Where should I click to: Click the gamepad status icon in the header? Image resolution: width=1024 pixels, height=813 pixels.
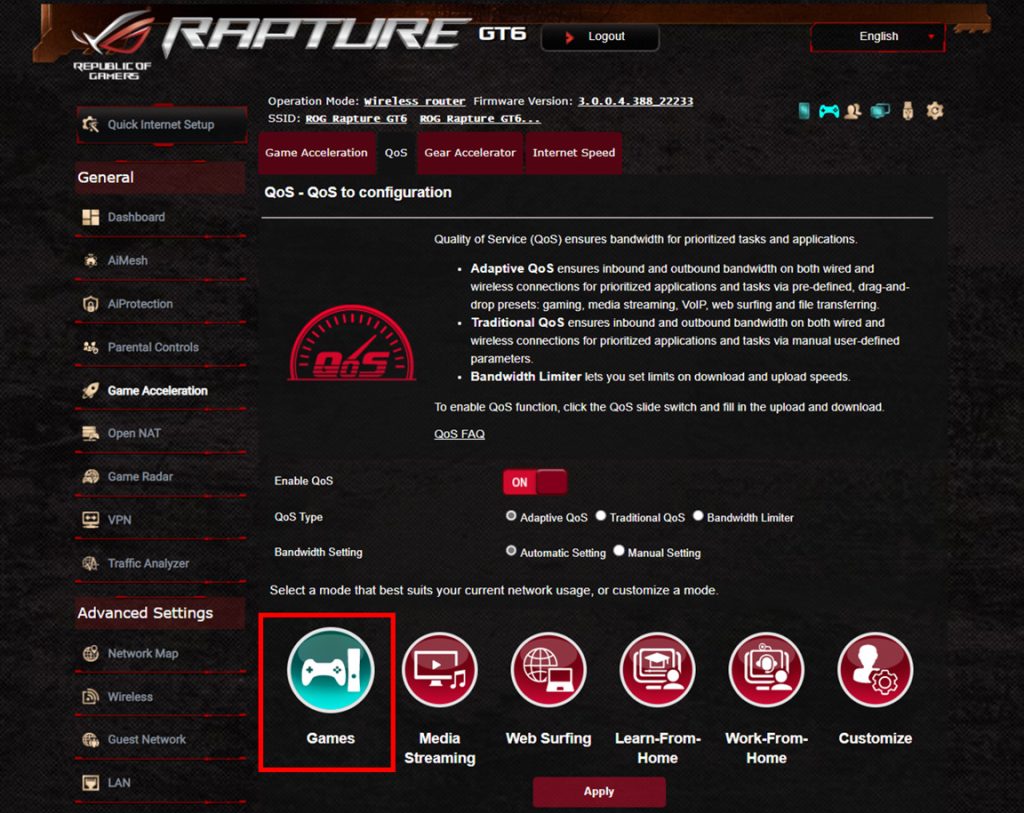point(829,112)
